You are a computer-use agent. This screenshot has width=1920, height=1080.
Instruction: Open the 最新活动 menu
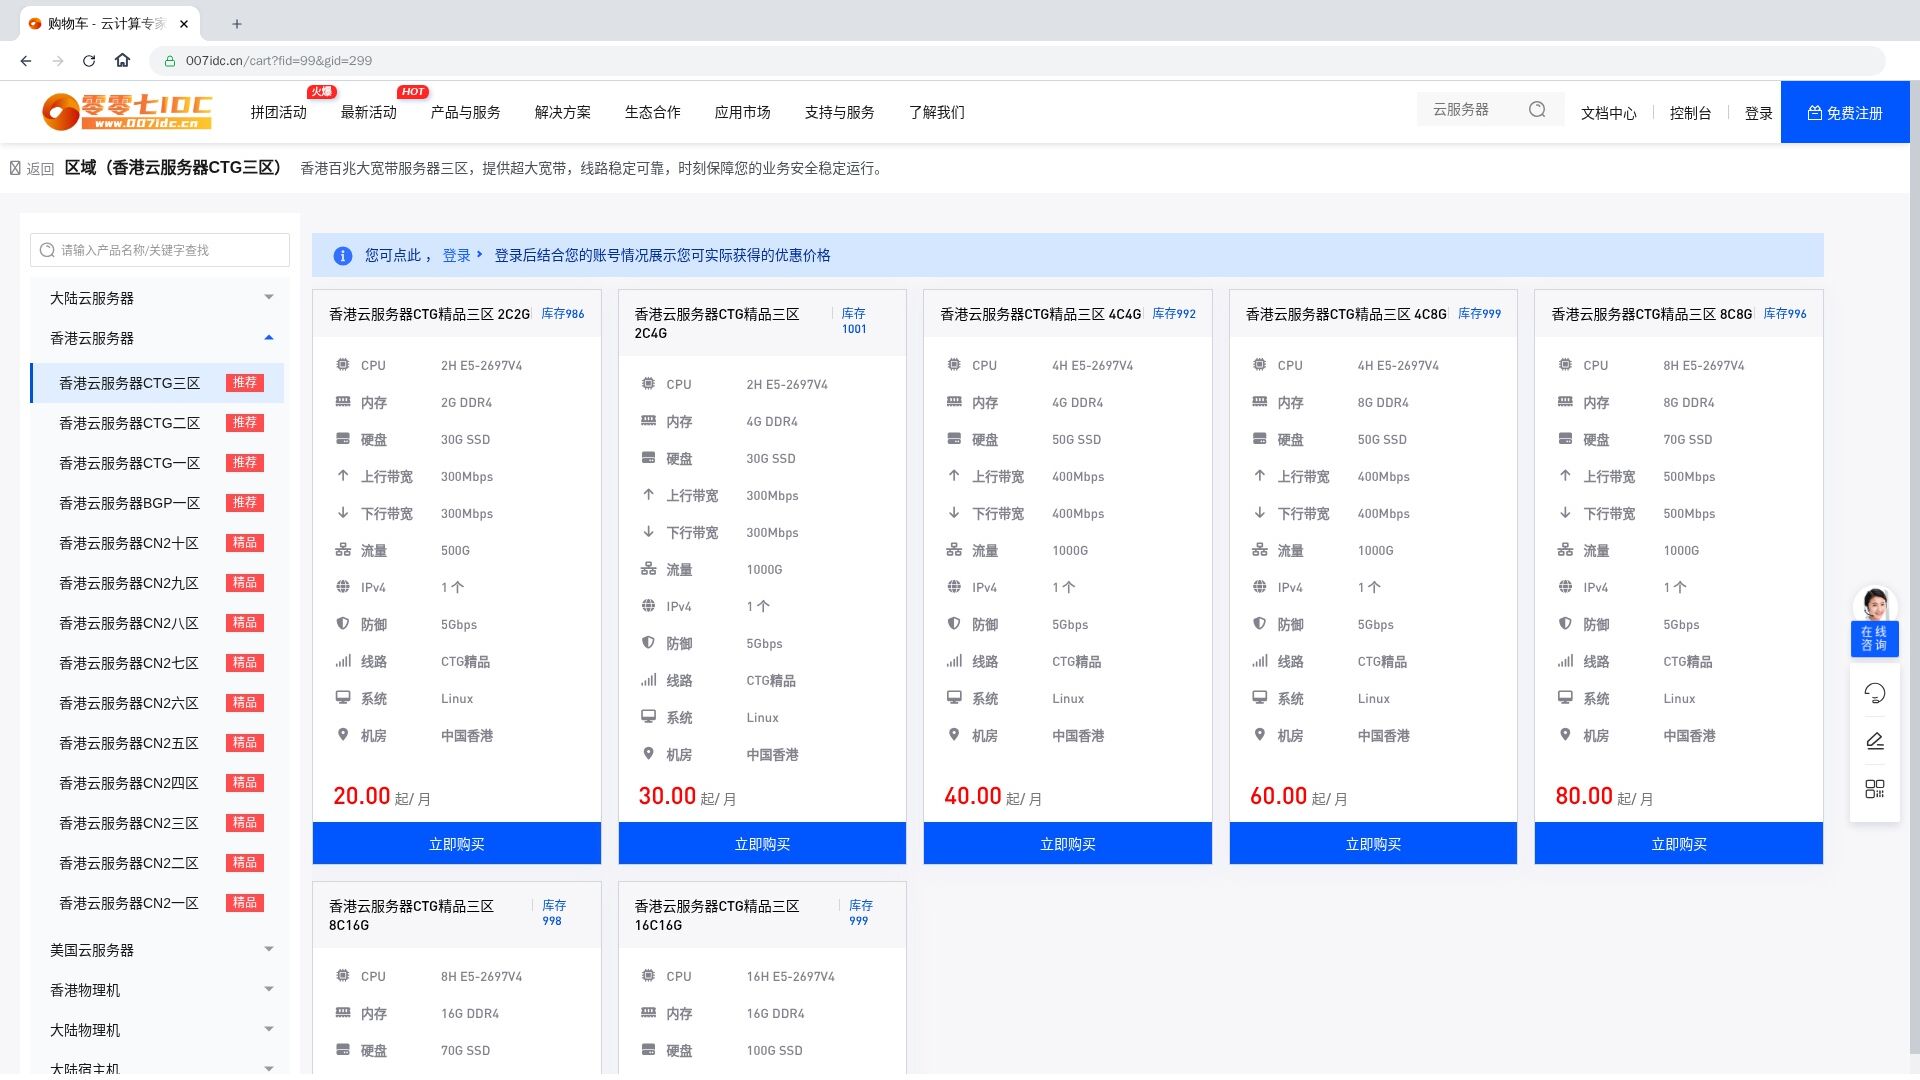369,112
